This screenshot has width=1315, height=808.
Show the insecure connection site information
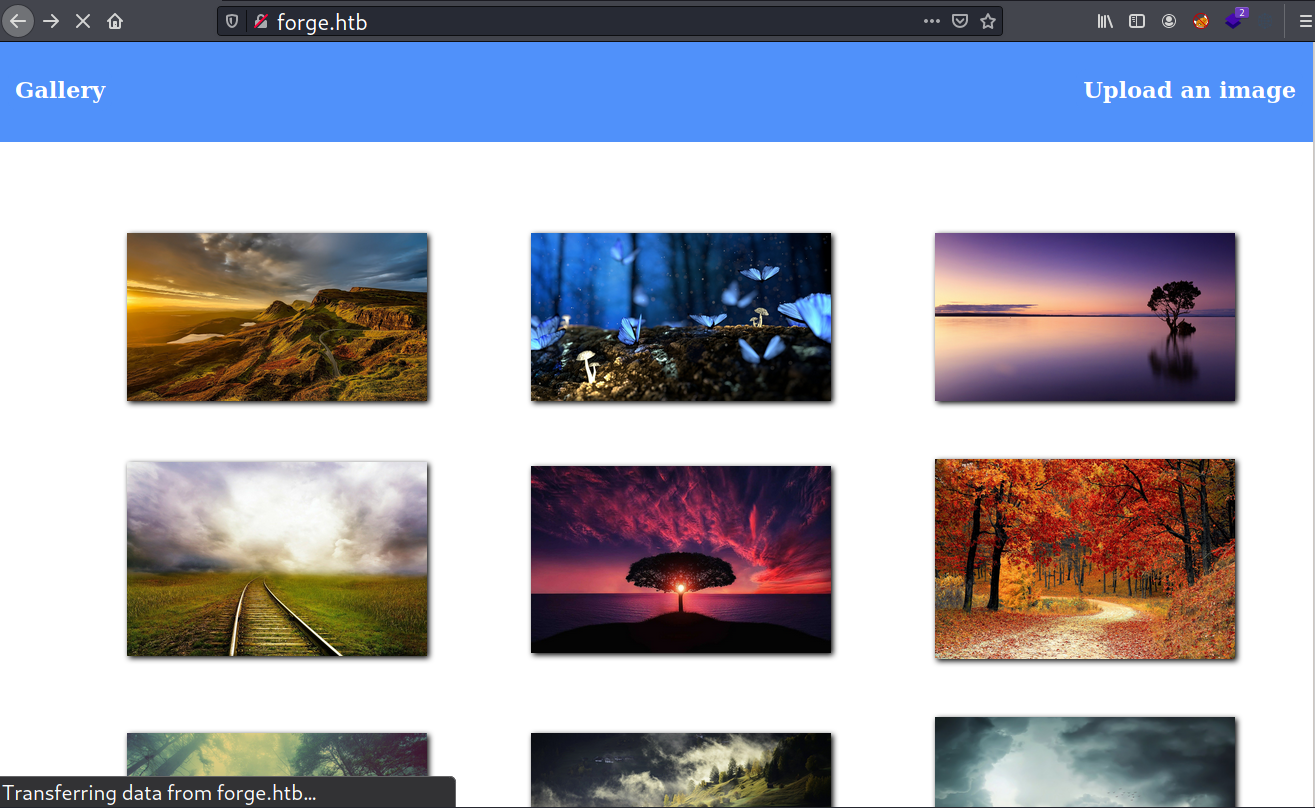tap(260, 21)
